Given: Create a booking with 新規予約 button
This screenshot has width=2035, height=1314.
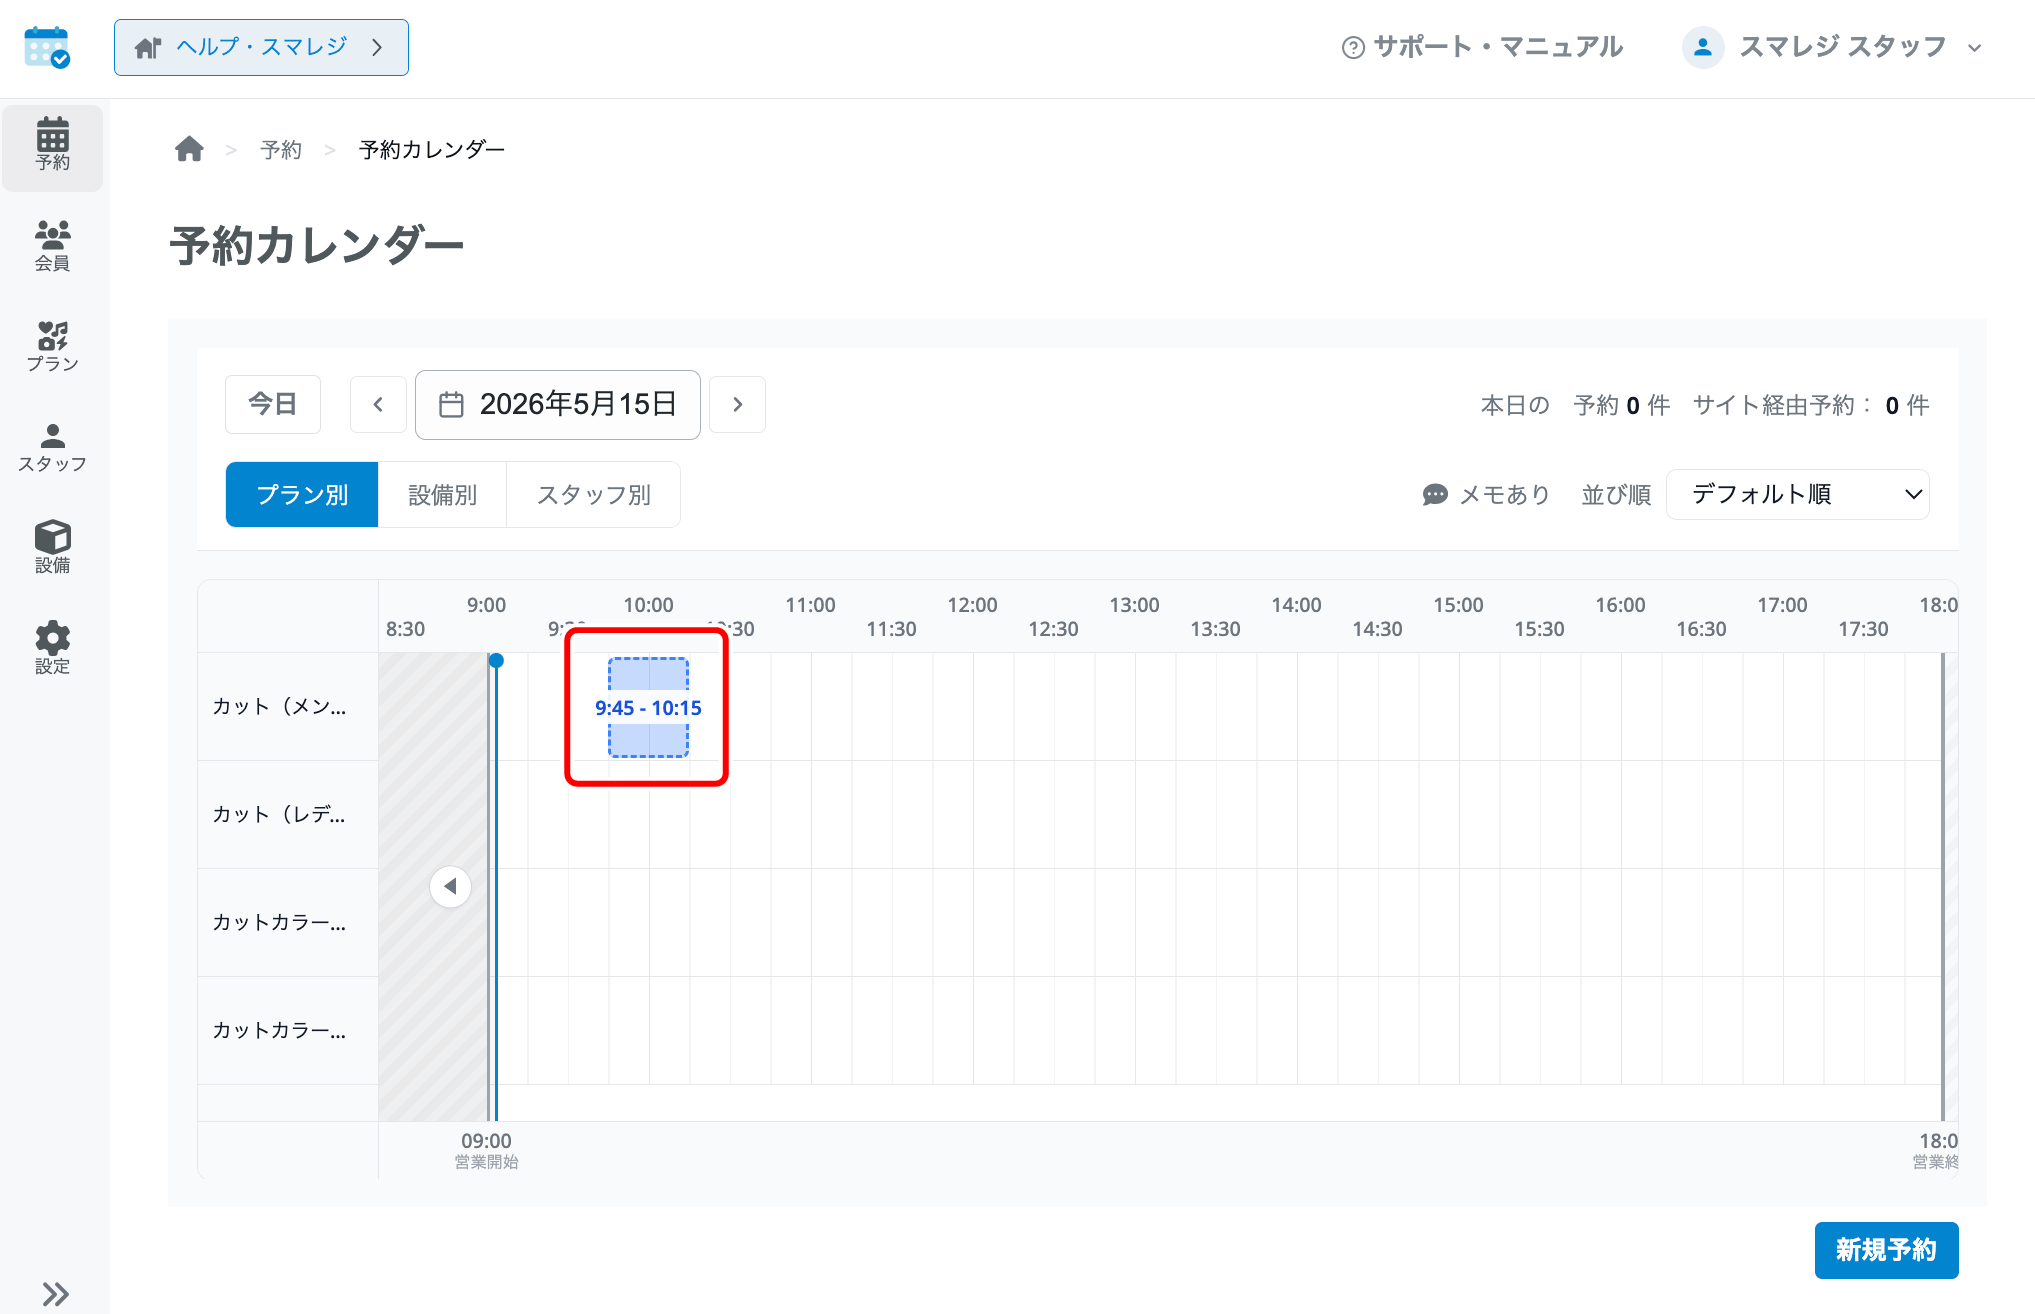Looking at the screenshot, I should click(1886, 1250).
